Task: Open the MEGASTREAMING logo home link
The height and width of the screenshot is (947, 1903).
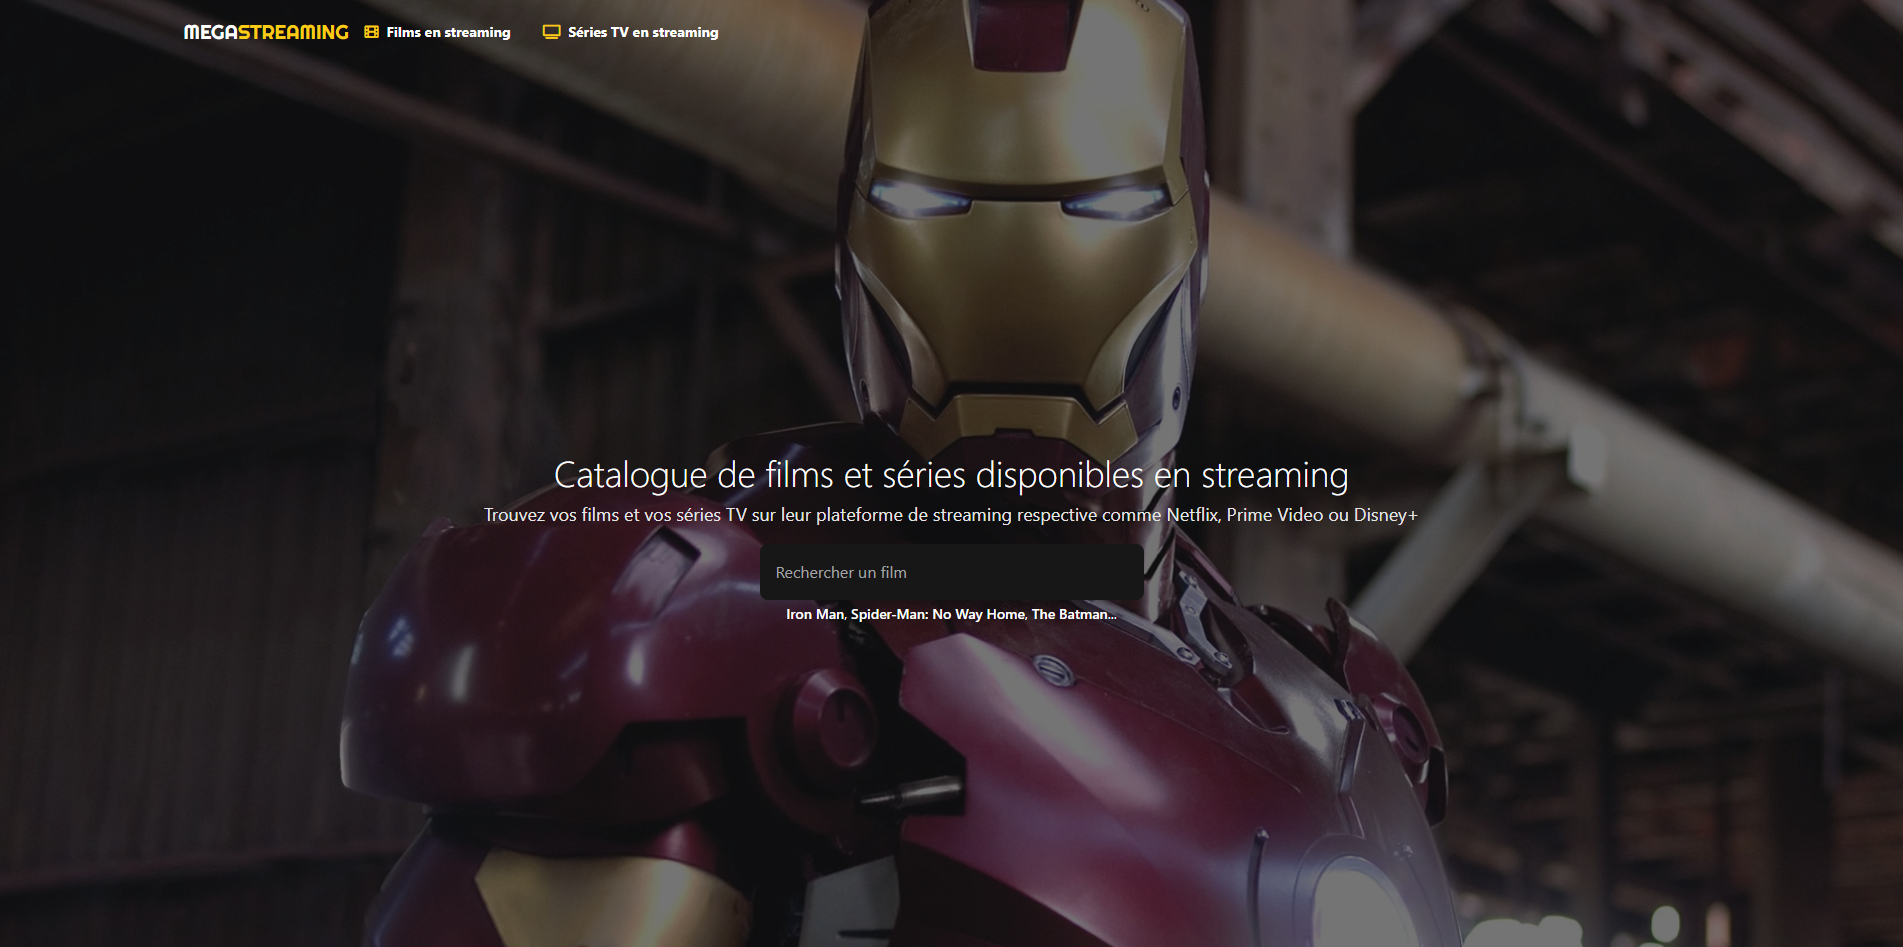Action: (x=266, y=32)
